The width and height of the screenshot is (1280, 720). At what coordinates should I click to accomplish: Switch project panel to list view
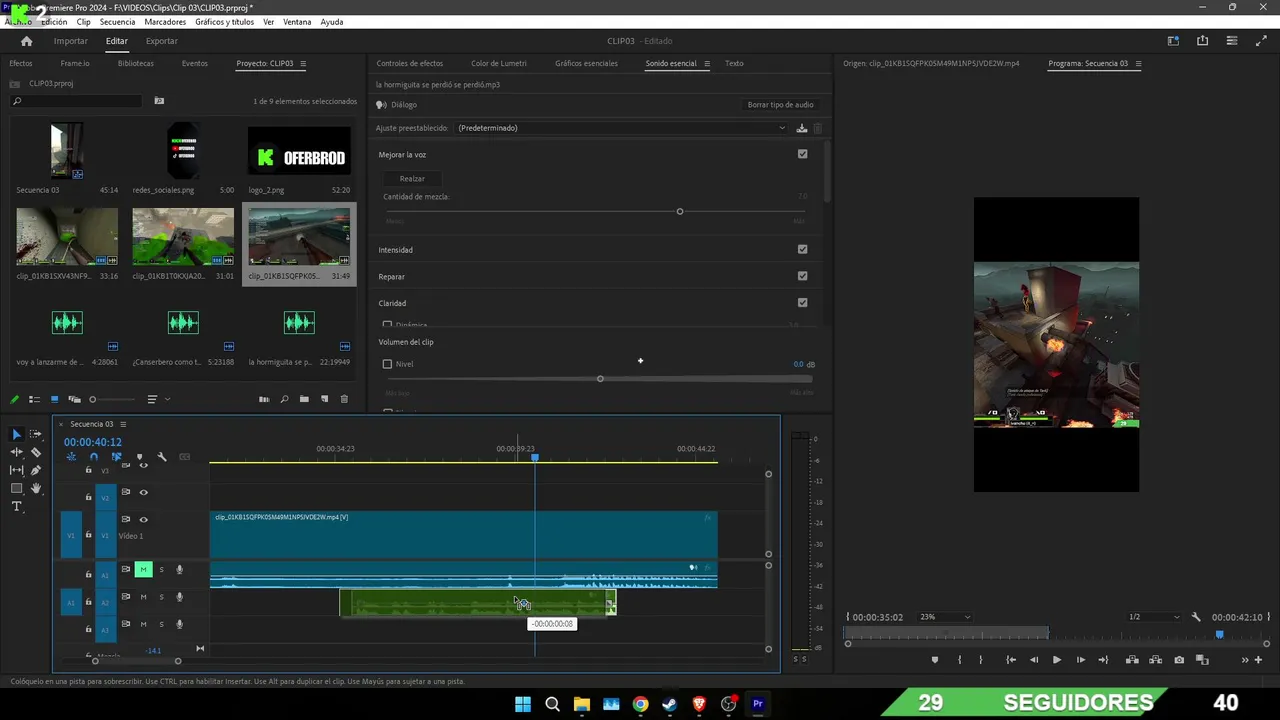coord(34,399)
